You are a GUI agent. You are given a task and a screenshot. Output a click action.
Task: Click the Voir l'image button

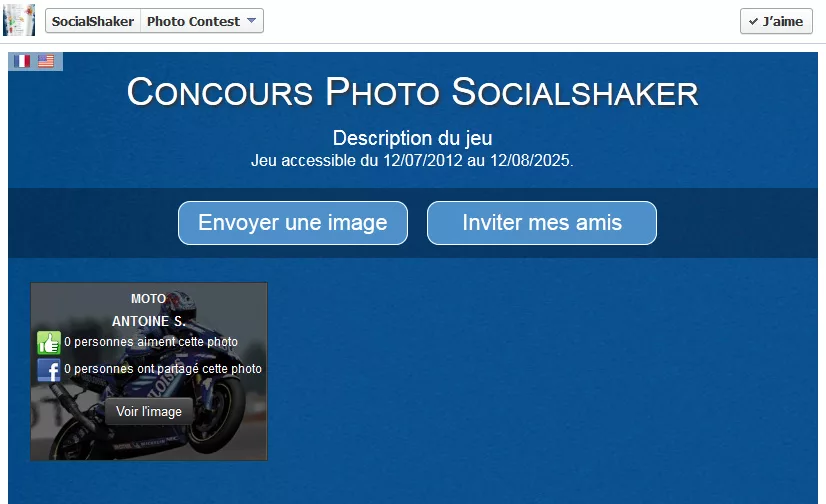(149, 411)
